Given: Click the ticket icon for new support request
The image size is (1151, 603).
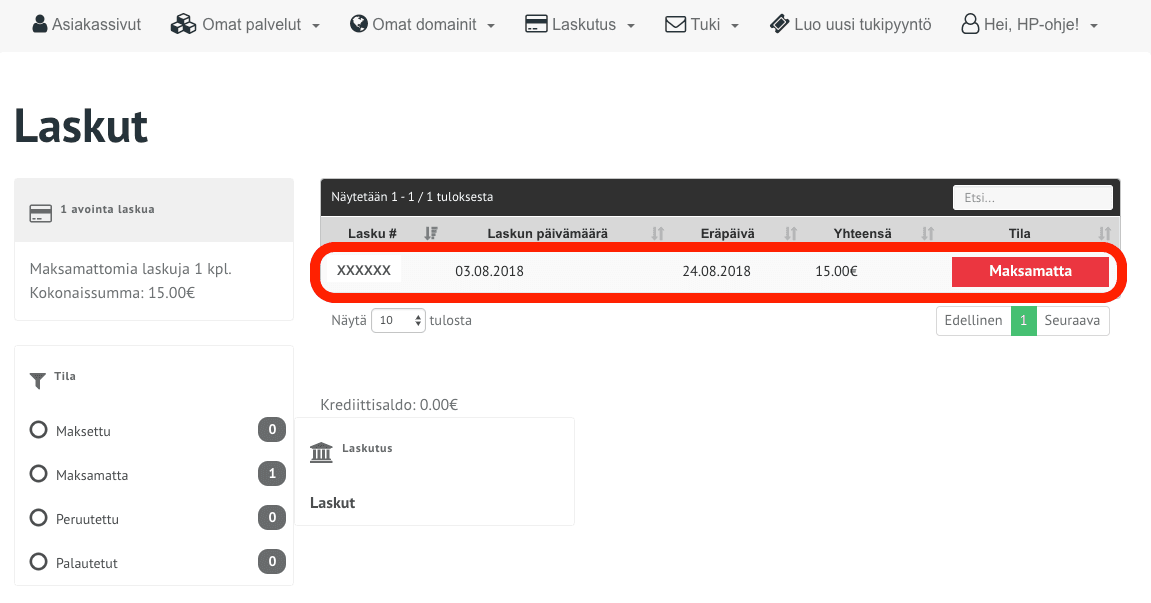Looking at the screenshot, I should (x=780, y=24).
